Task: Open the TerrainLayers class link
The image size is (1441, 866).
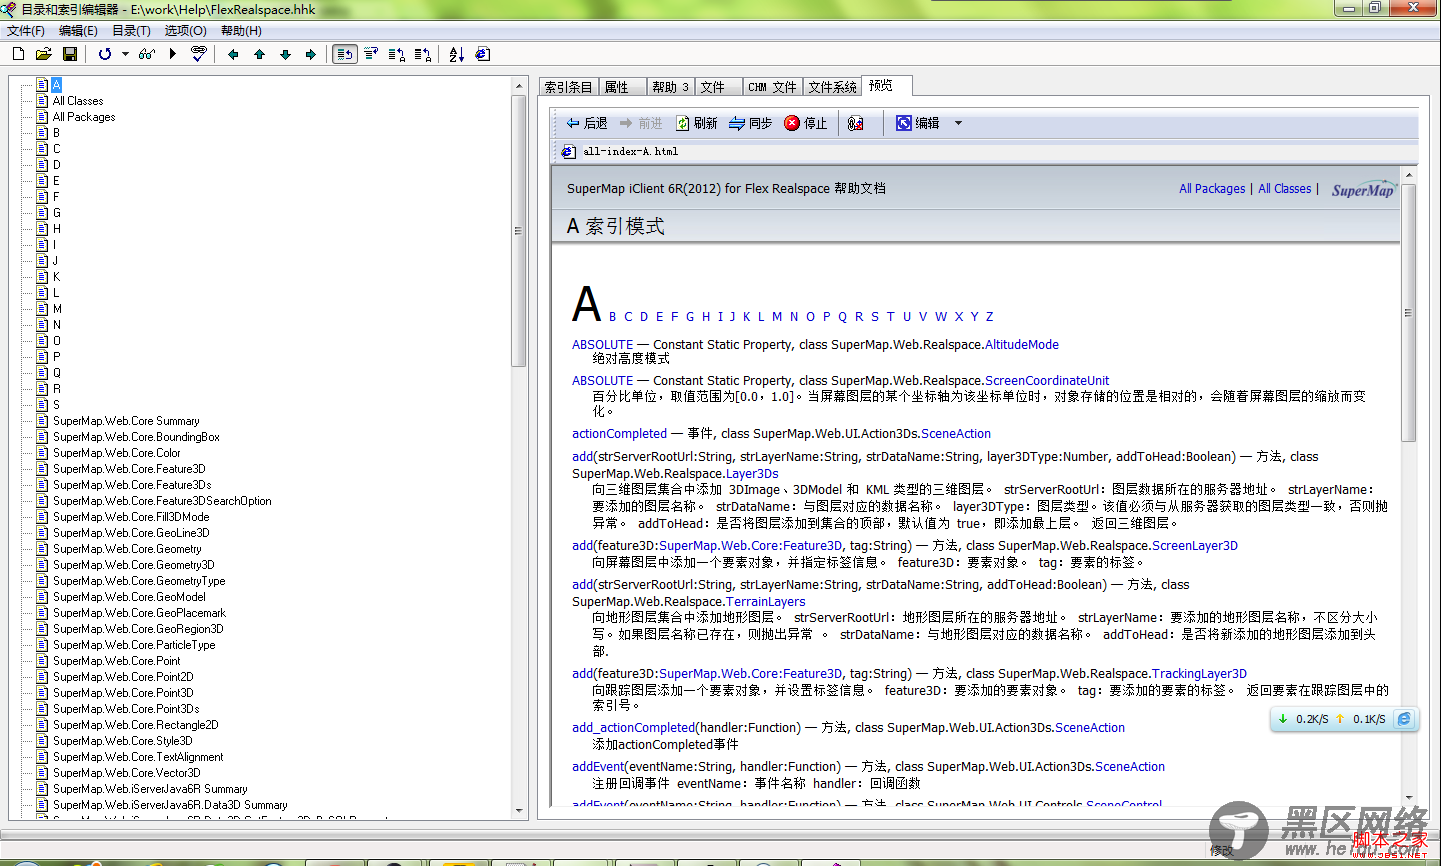Action: (x=765, y=601)
